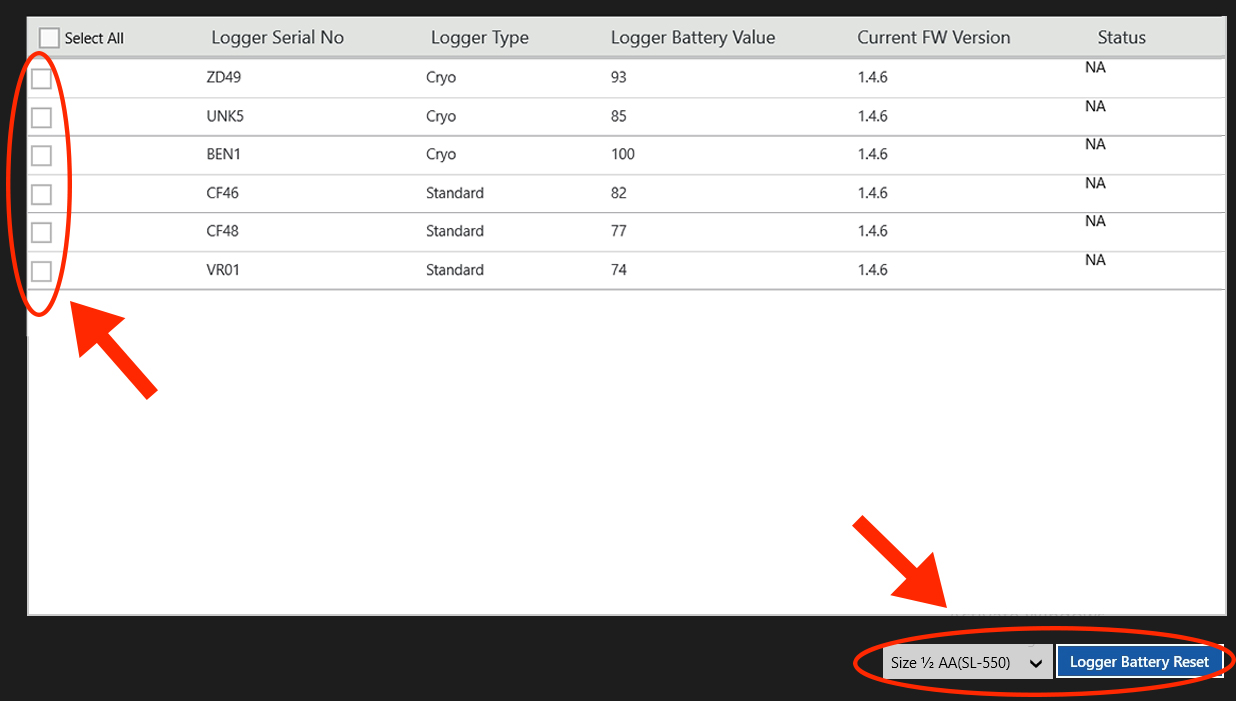The height and width of the screenshot is (701, 1236).
Task: Click the Logger Battery Reset button
Action: tap(1139, 662)
